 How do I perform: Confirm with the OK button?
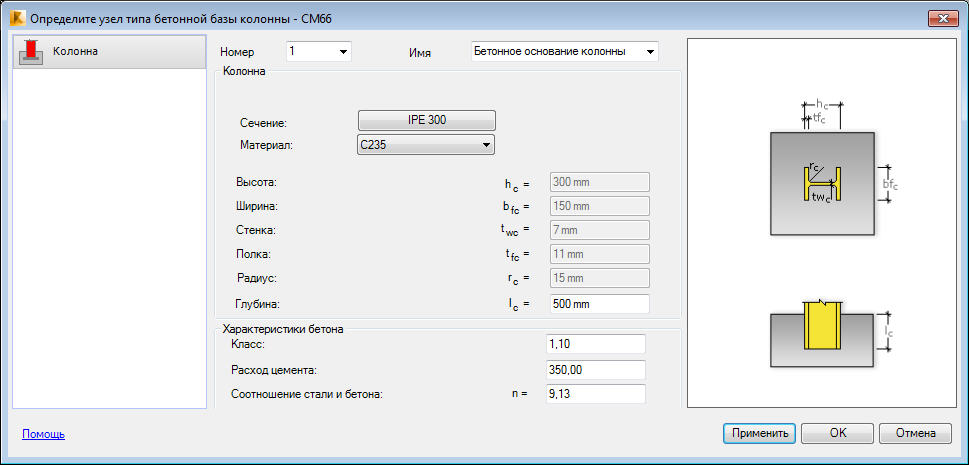pos(837,433)
